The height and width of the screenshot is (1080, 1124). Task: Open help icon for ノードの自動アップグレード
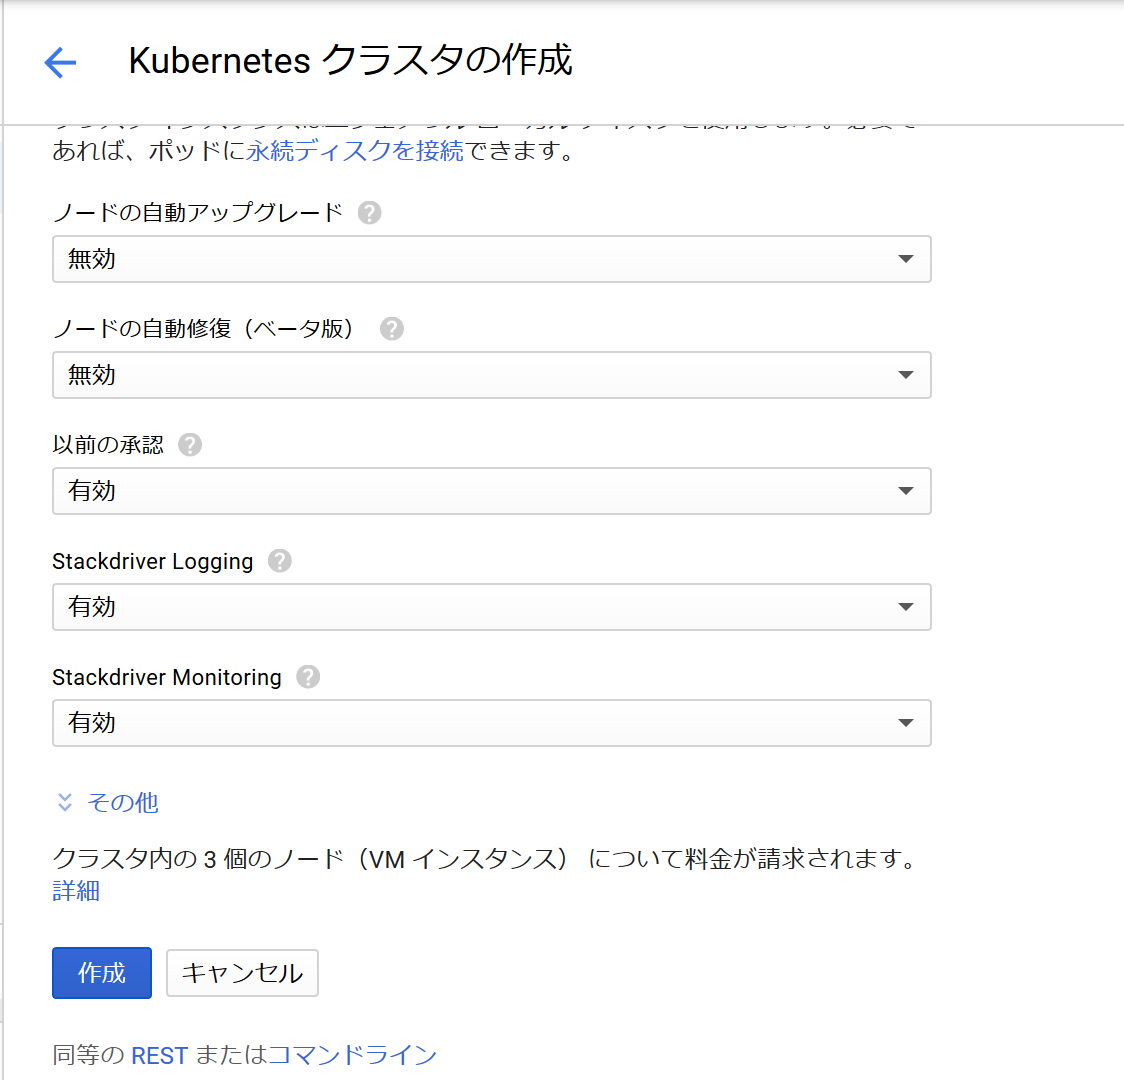pyautogui.click(x=369, y=212)
